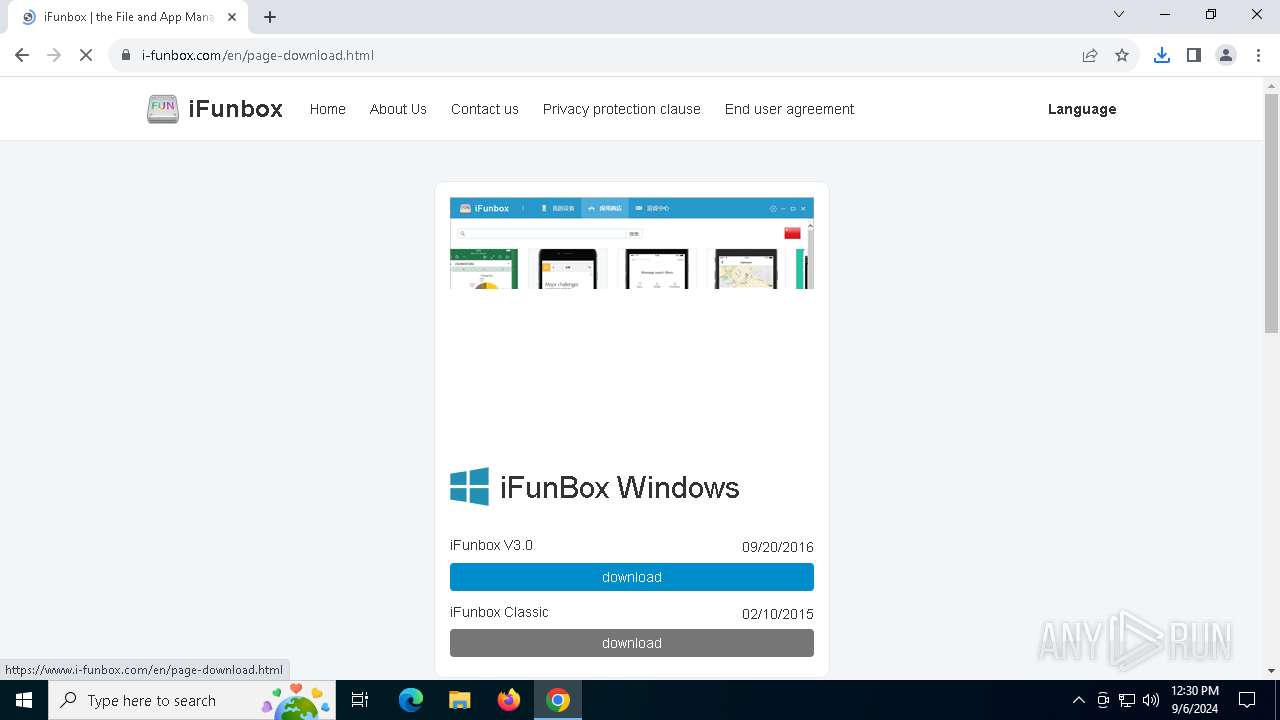Click the 09/20/2016 release date
Viewport: 1280px width, 720px height.
click(x=777, y=547)
